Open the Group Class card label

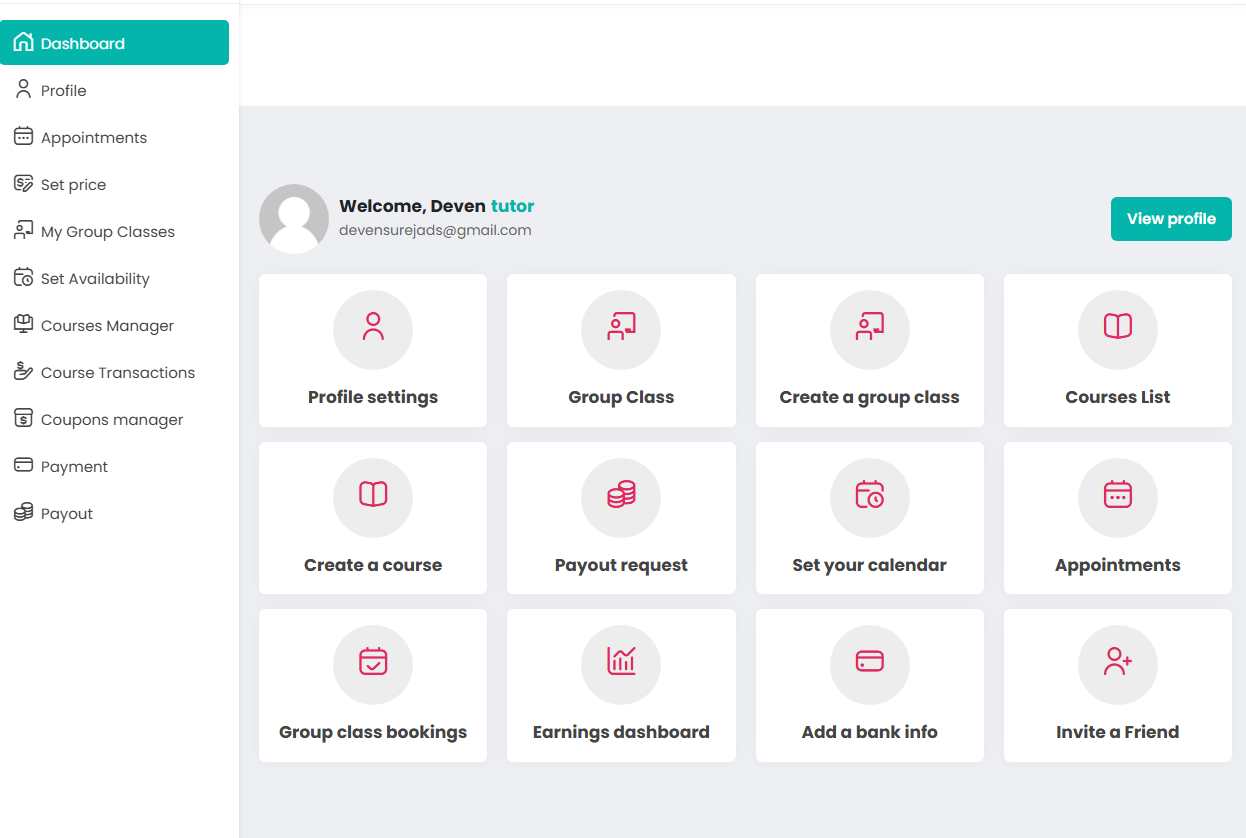(x=621, y=397)
